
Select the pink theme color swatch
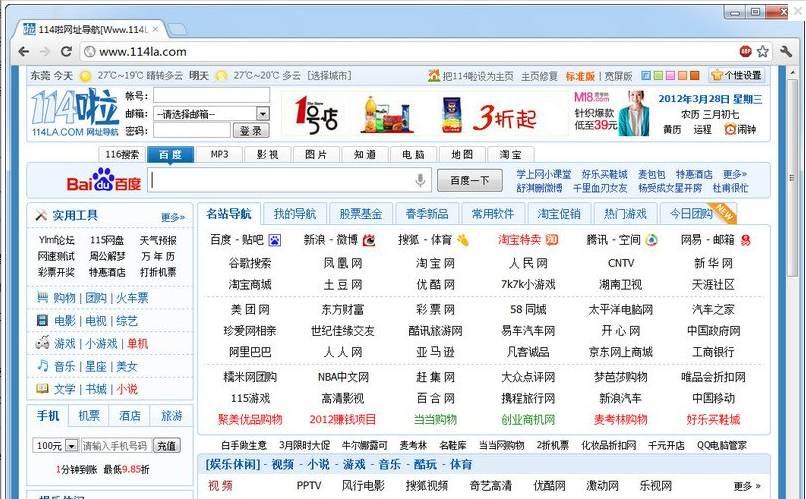(x=670, y=76)
